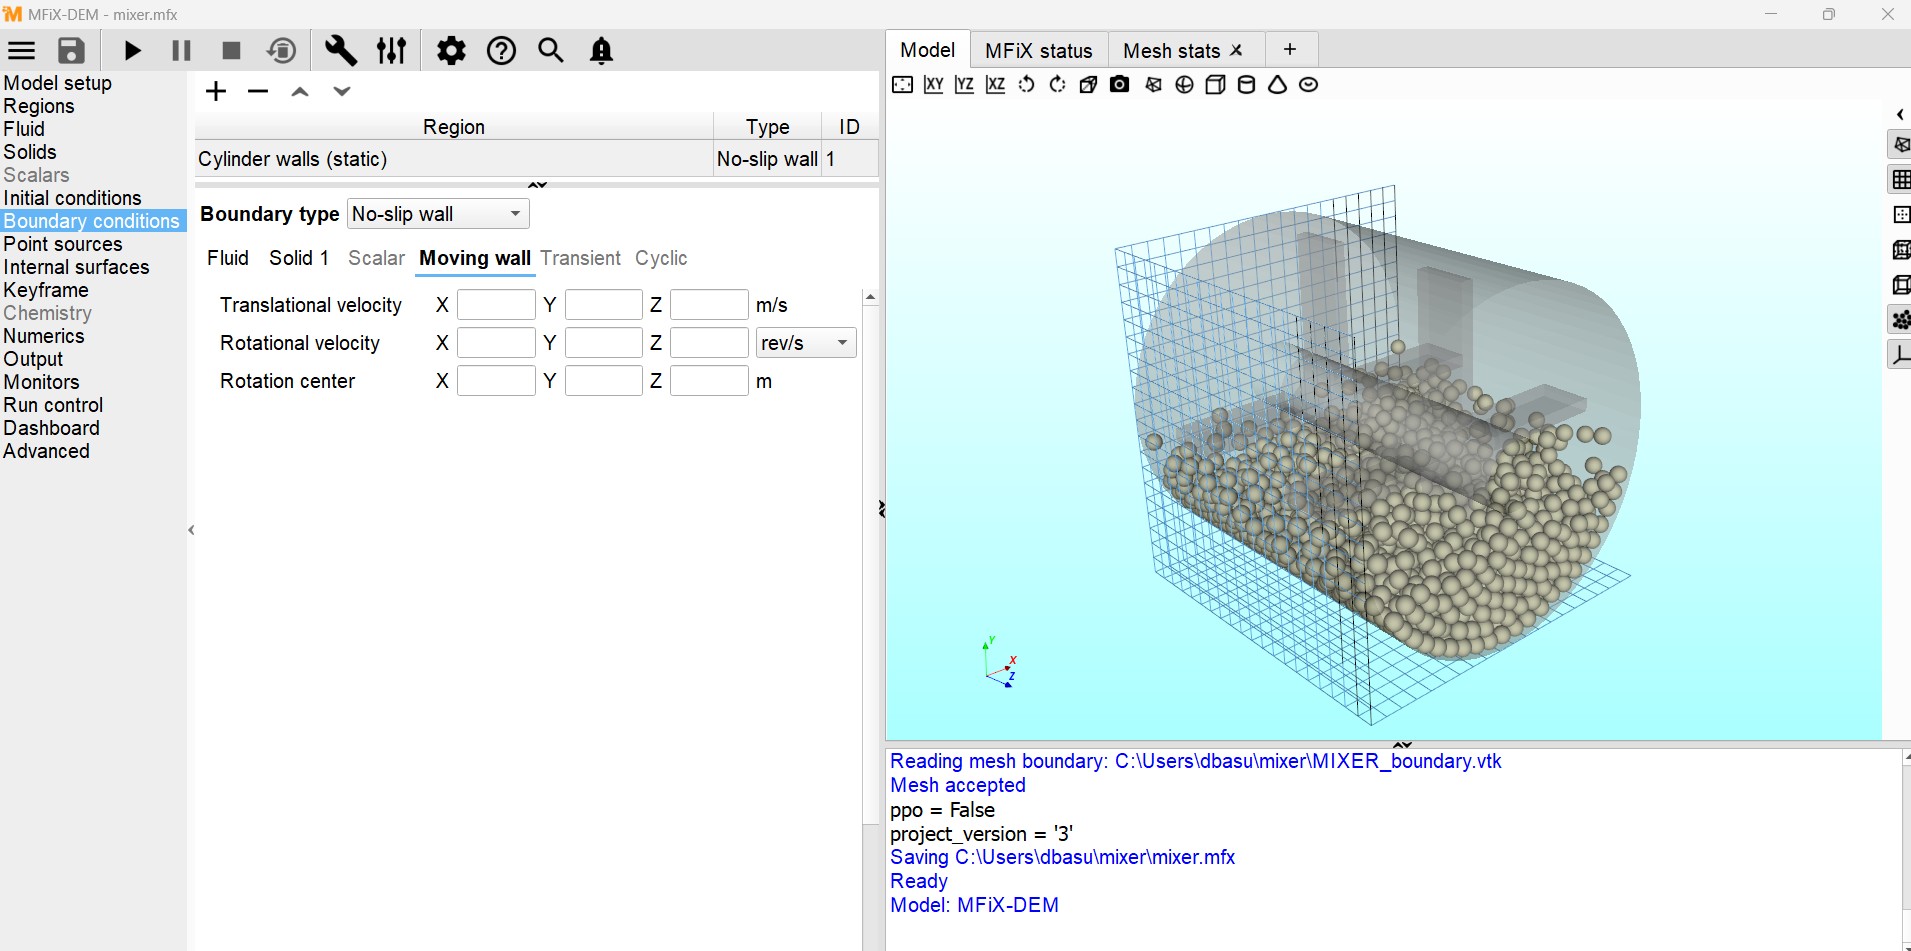The image size is (1911, 951).
Task: Go to Regions pane
Action: [39, 106]
